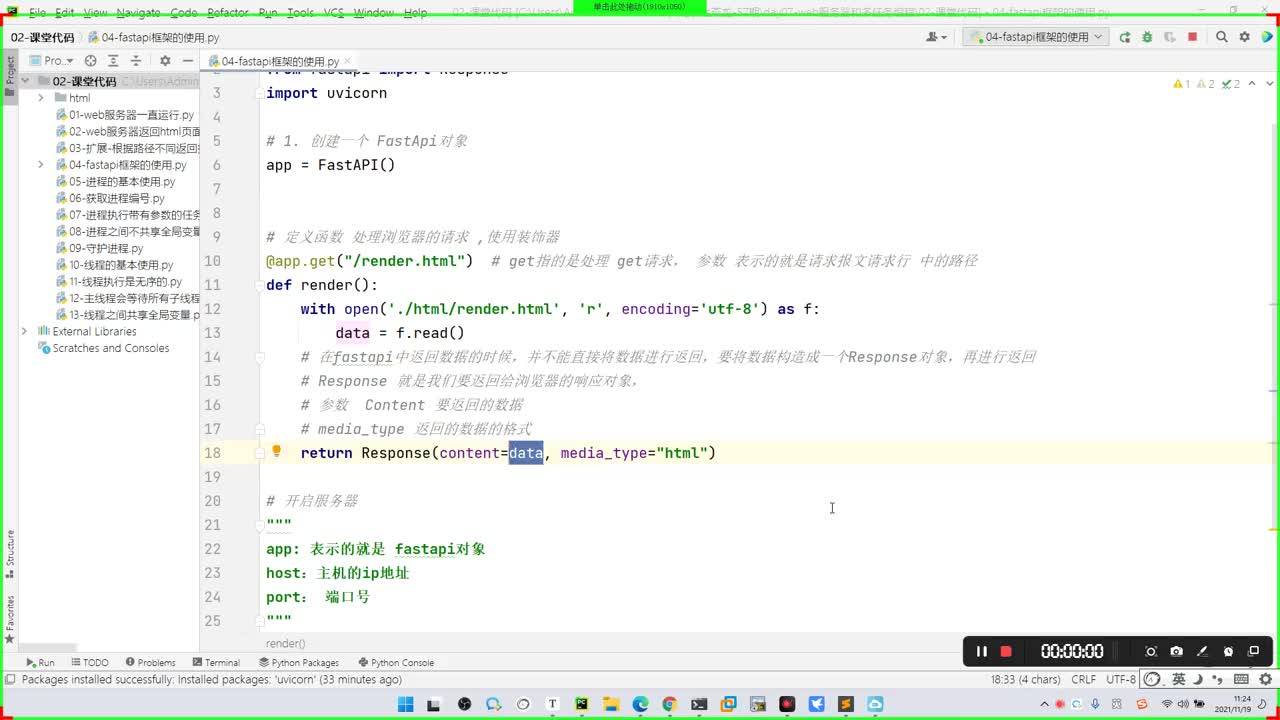Fold the render function at line 11

tap(259, 285)
